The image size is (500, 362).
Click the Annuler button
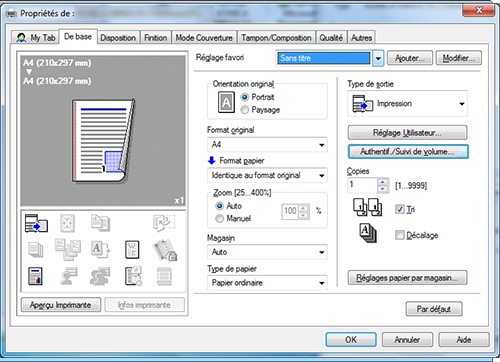pyautogui.click(x=407, y=340)
